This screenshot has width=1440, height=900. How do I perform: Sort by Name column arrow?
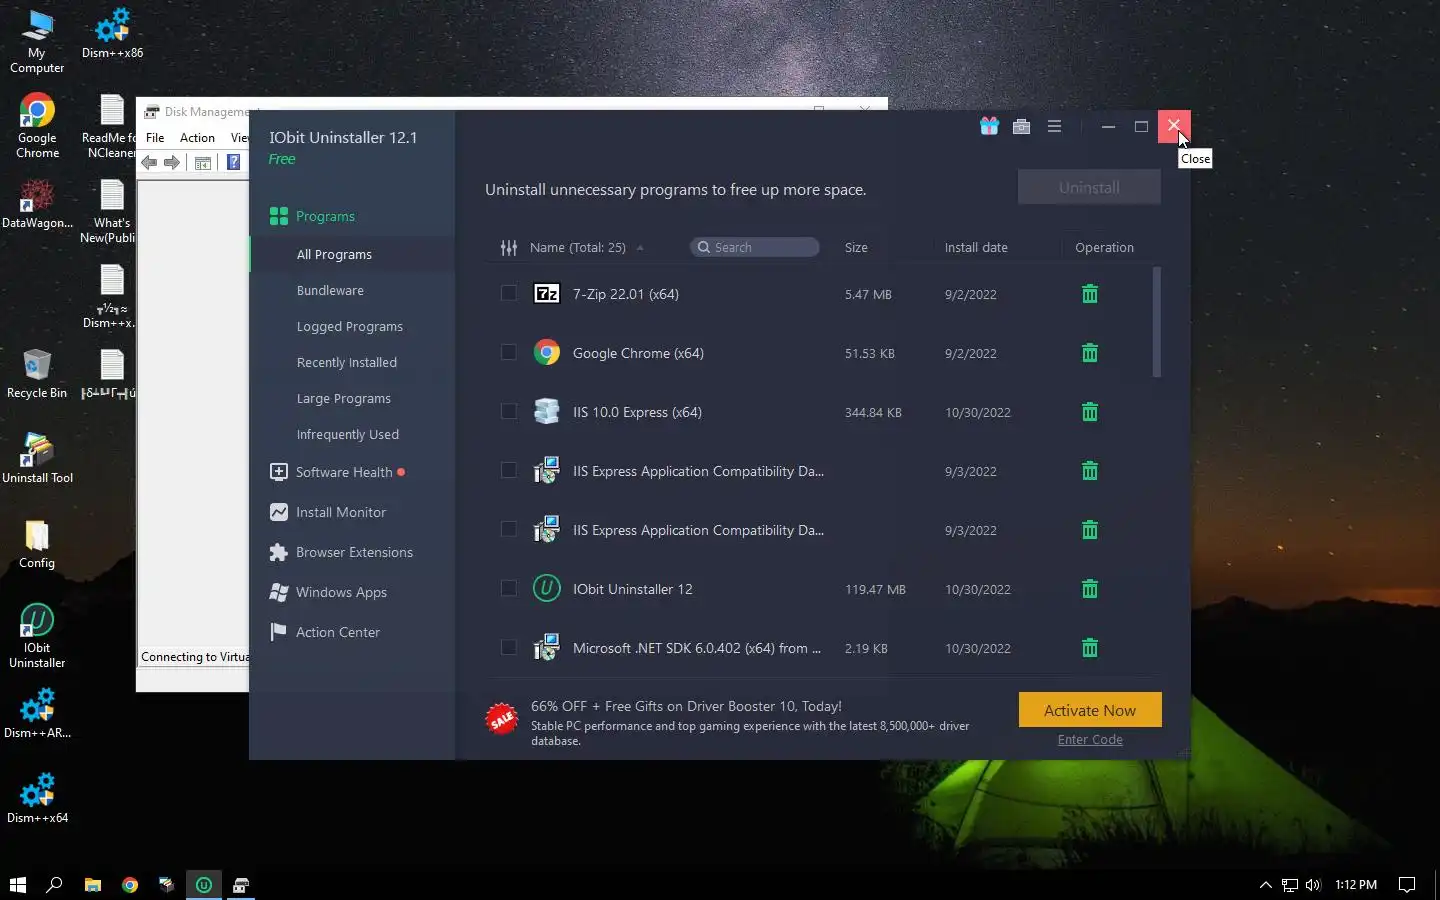[x=640, y=248]
